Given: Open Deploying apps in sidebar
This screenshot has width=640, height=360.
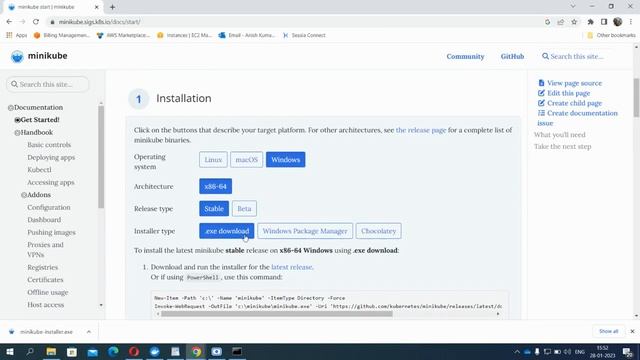Looking at the screenshot, I should [x=51, y=157].
